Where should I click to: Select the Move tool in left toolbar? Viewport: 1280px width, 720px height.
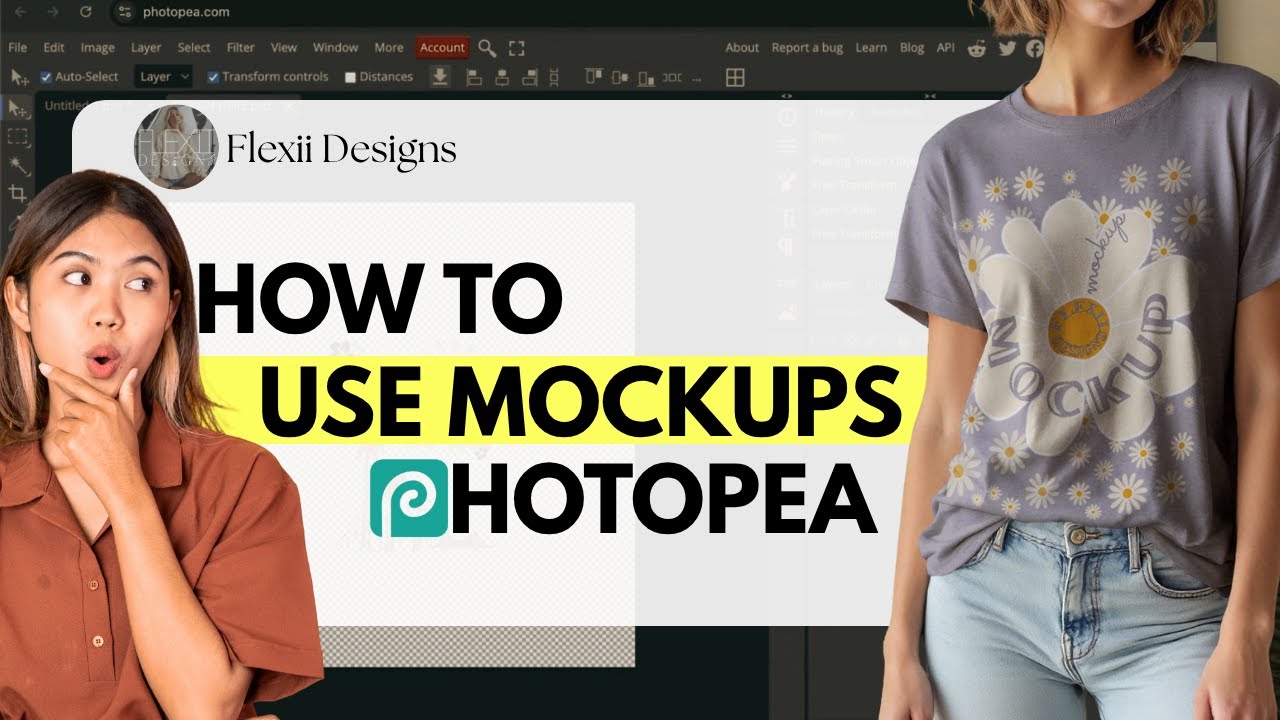pyautogui.click(x=18, y=108)
